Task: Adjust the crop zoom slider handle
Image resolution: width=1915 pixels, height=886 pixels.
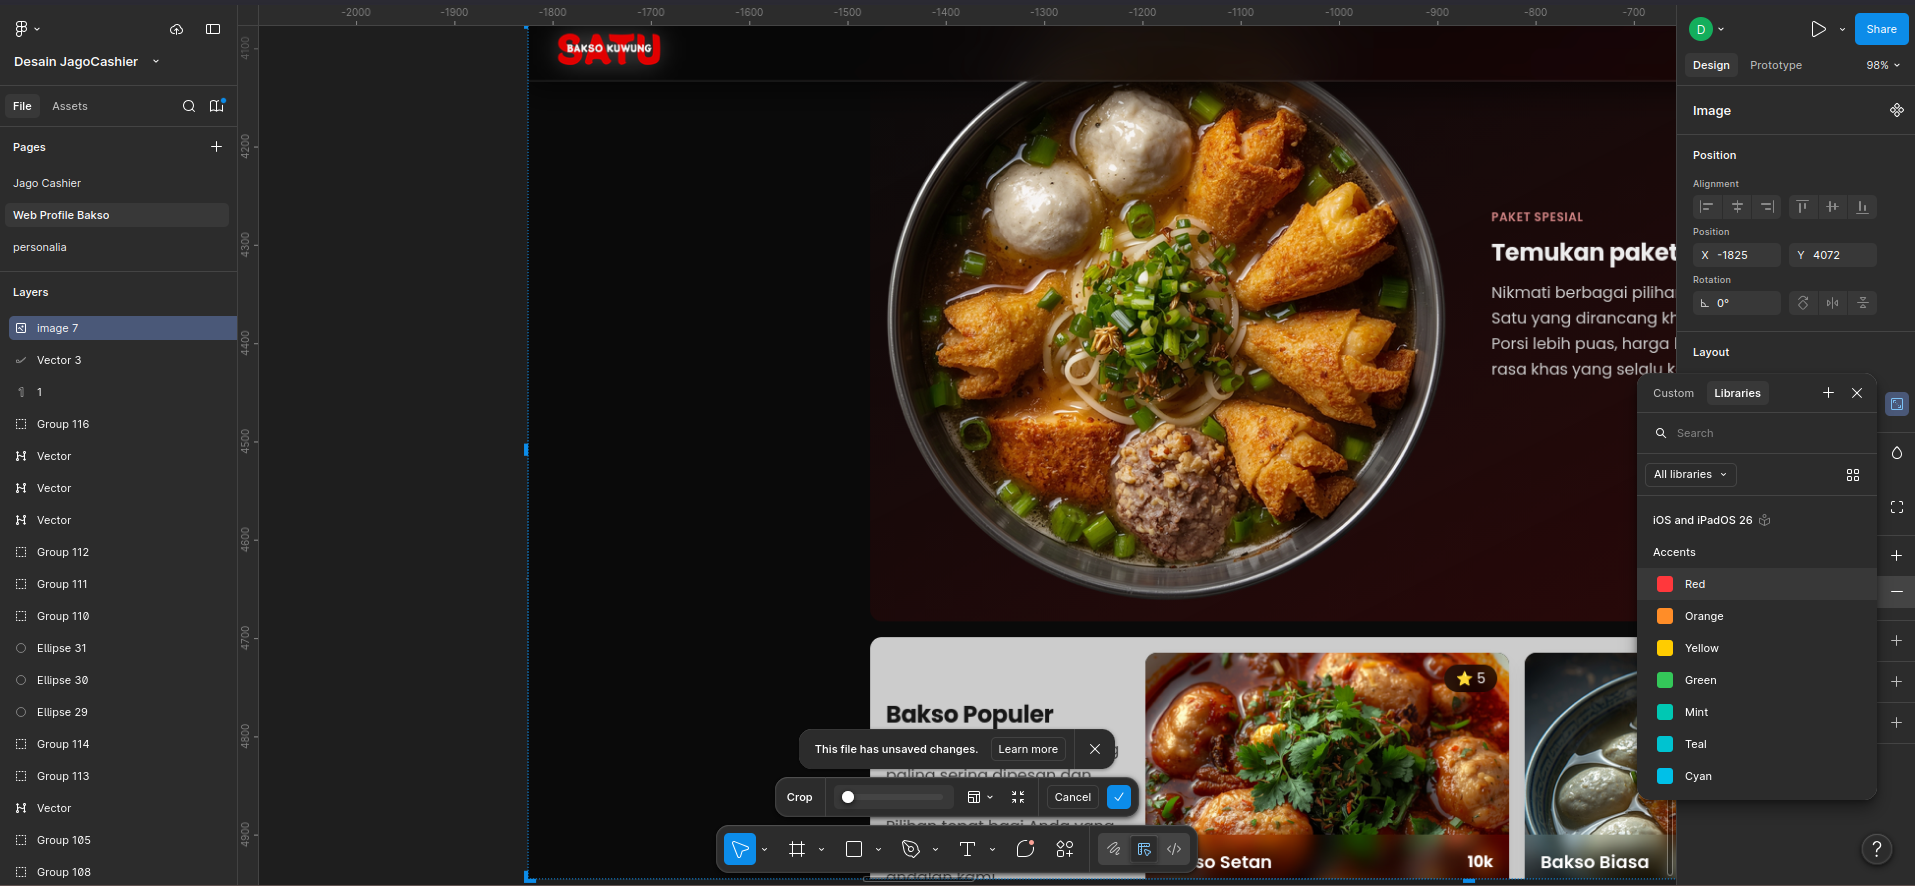Action: point(848,797)
